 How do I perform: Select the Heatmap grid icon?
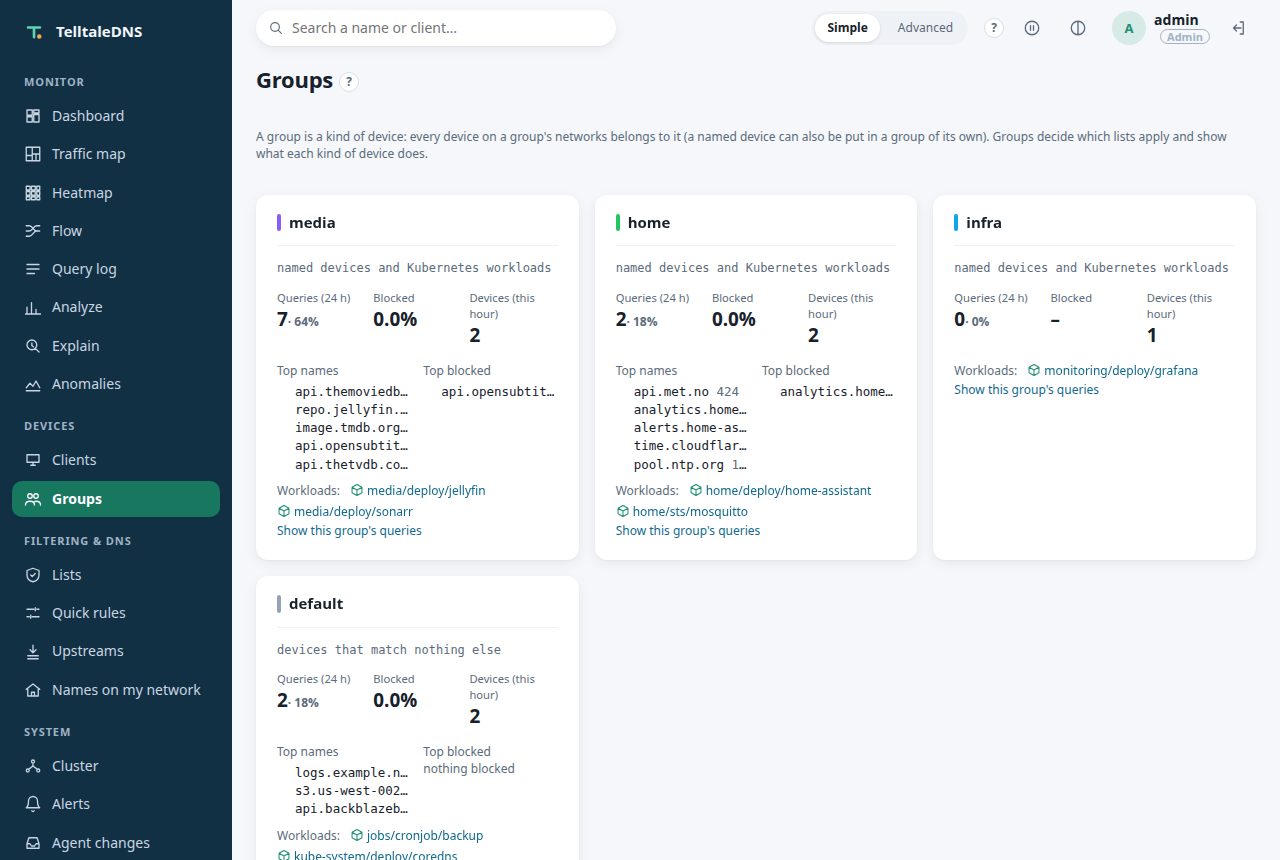[x=33, y=193]
